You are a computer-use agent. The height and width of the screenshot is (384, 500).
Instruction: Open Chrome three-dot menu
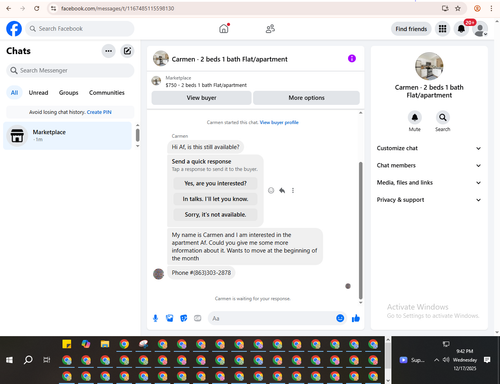tap(491, 8)
